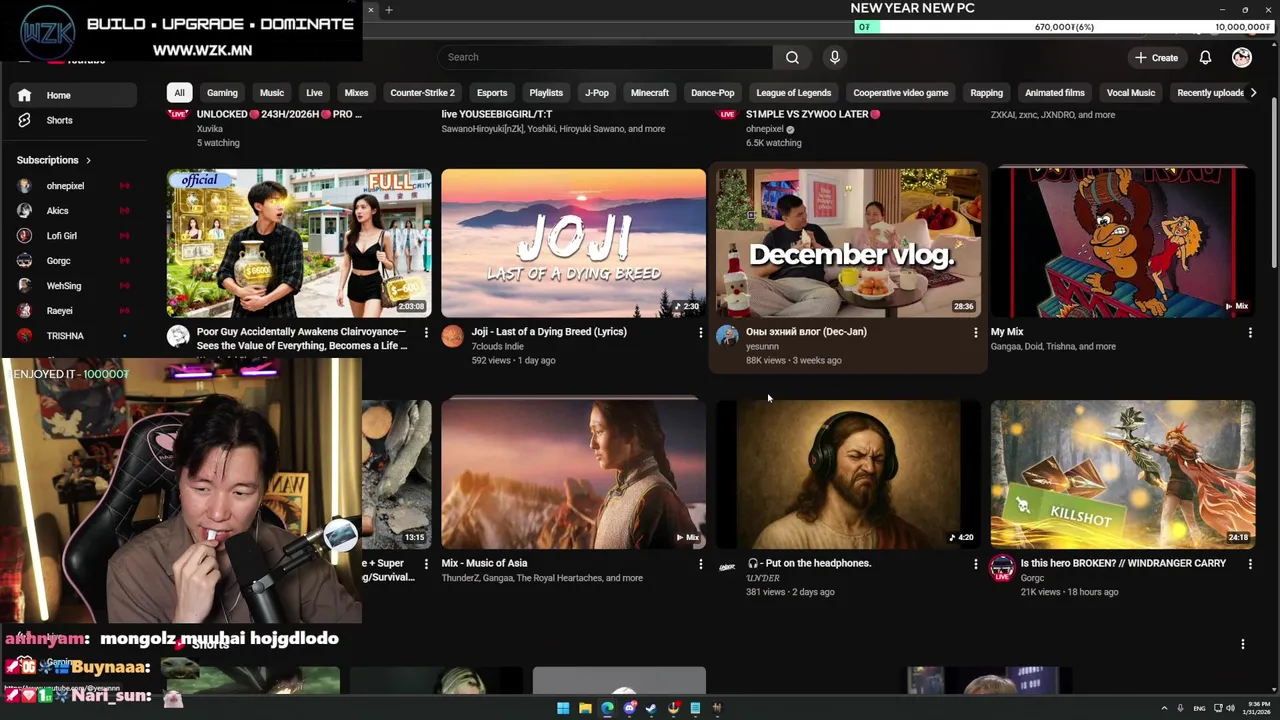Open File Explorer from taskbar
This screenshot has height=720, width=1280.
[585, 708]
